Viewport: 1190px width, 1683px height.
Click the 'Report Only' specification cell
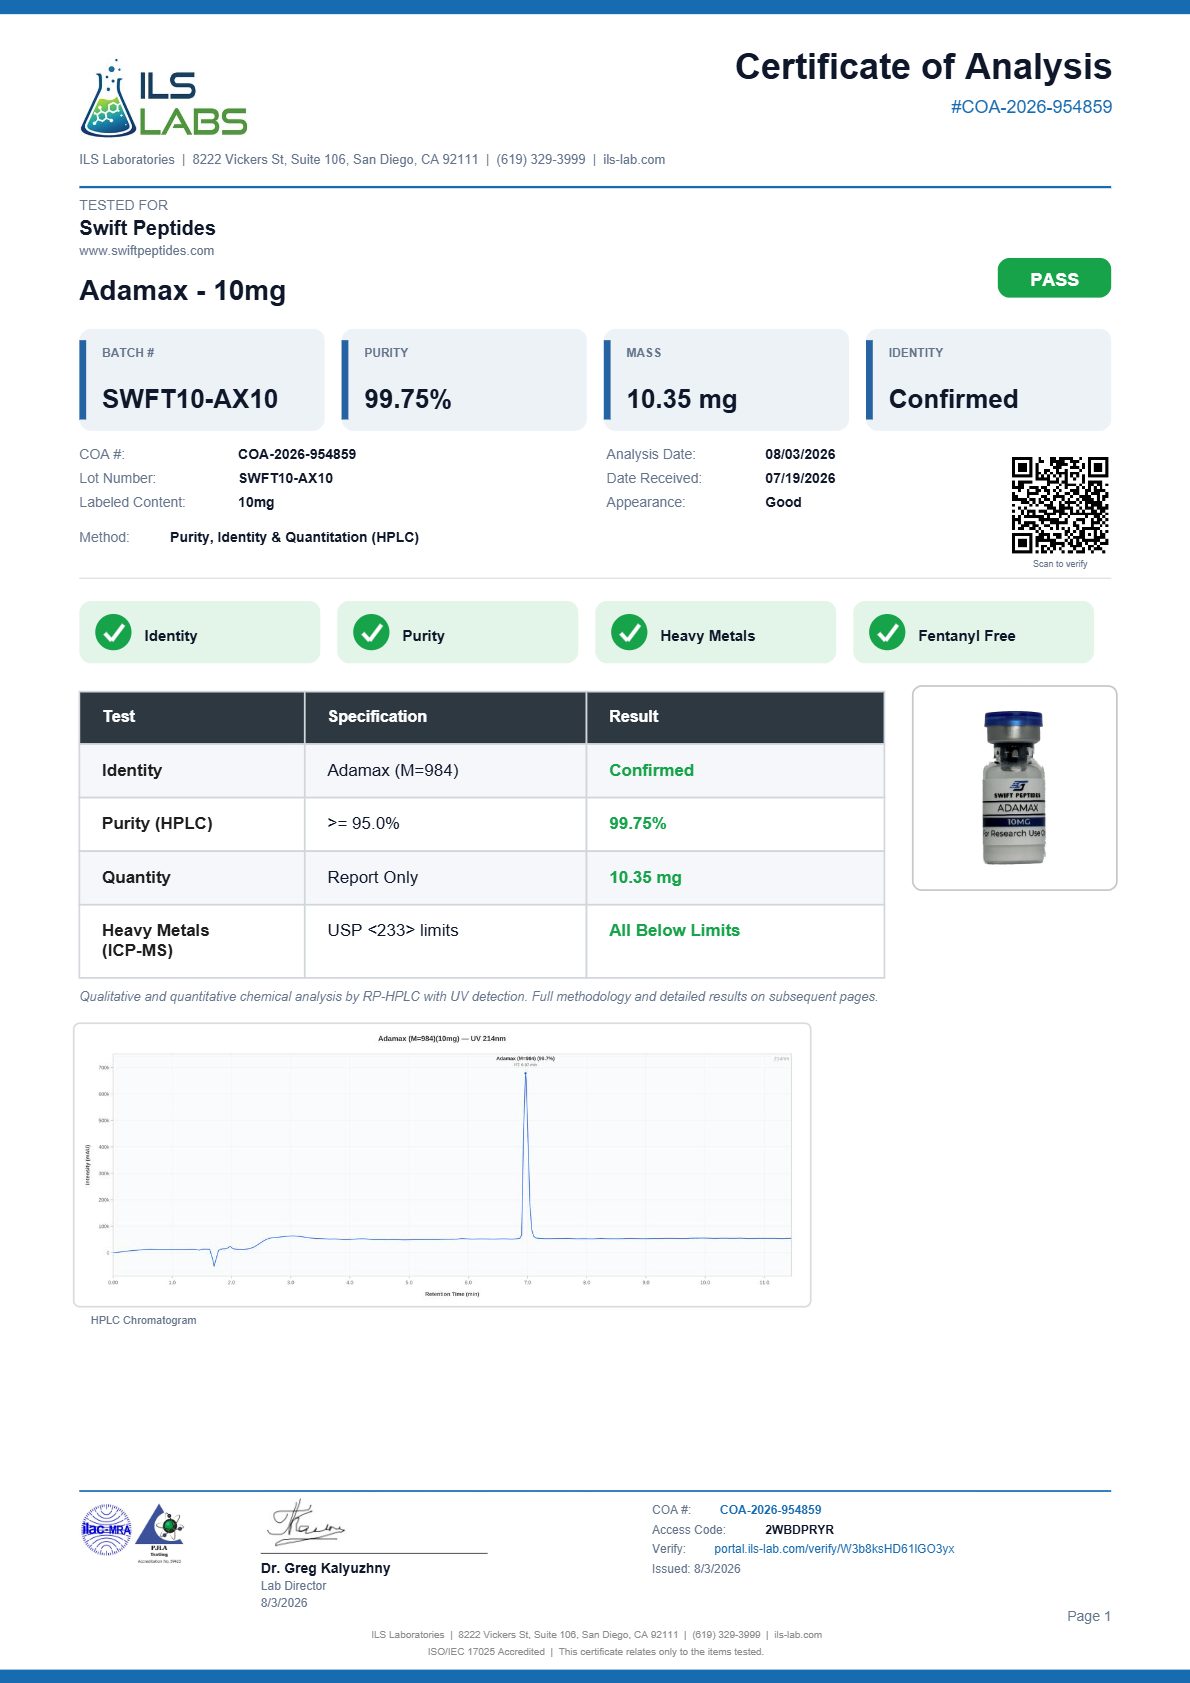point(445,878)
